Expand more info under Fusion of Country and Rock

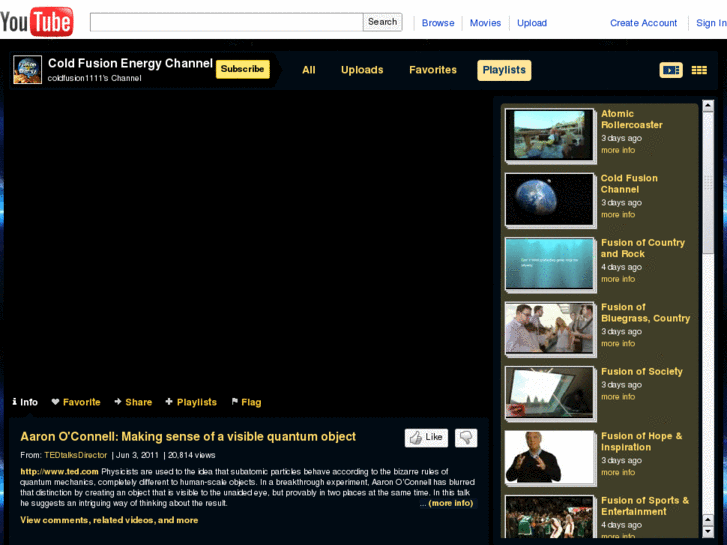tap(618, 279)
